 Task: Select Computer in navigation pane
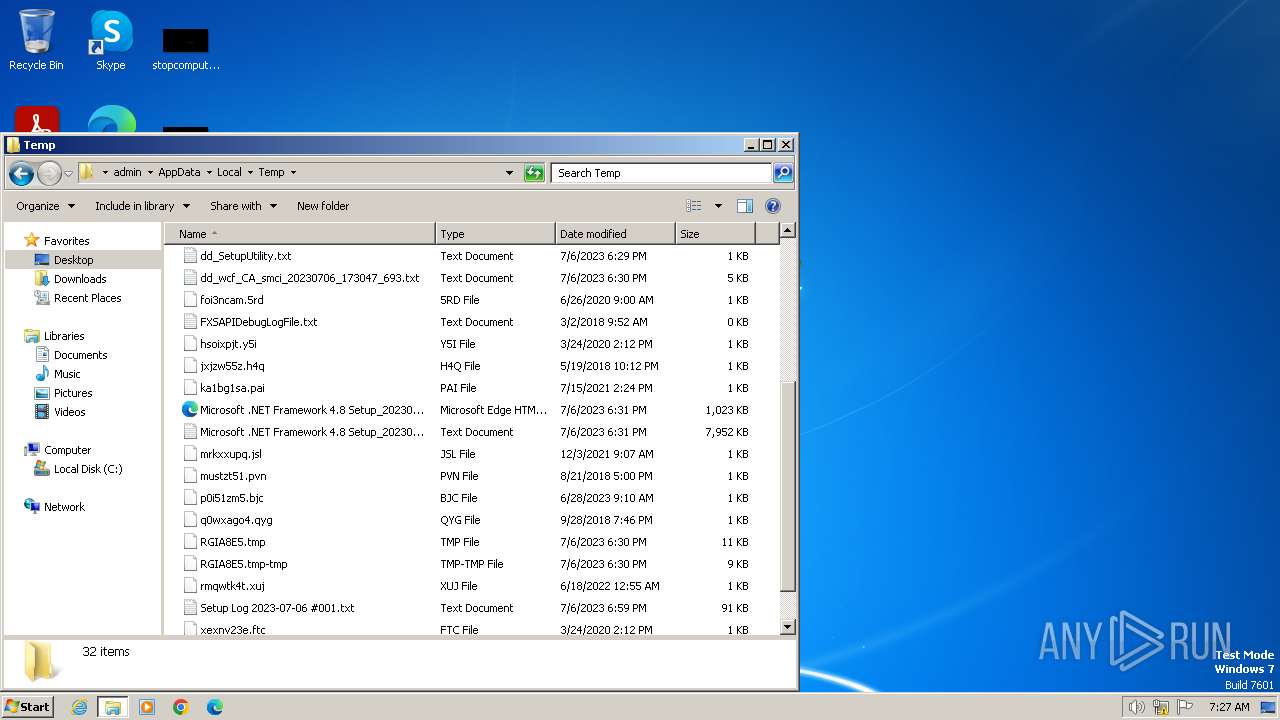tap(67, 450)
